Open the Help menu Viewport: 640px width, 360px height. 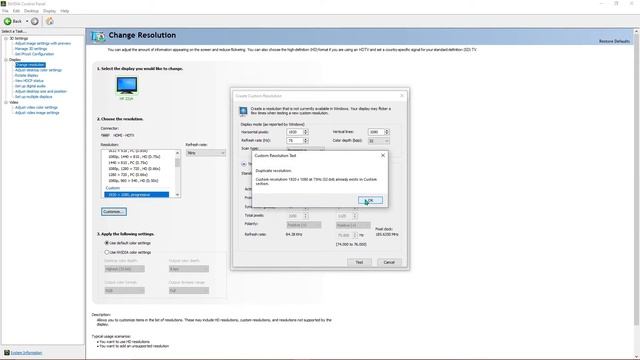tap(64, 11)
